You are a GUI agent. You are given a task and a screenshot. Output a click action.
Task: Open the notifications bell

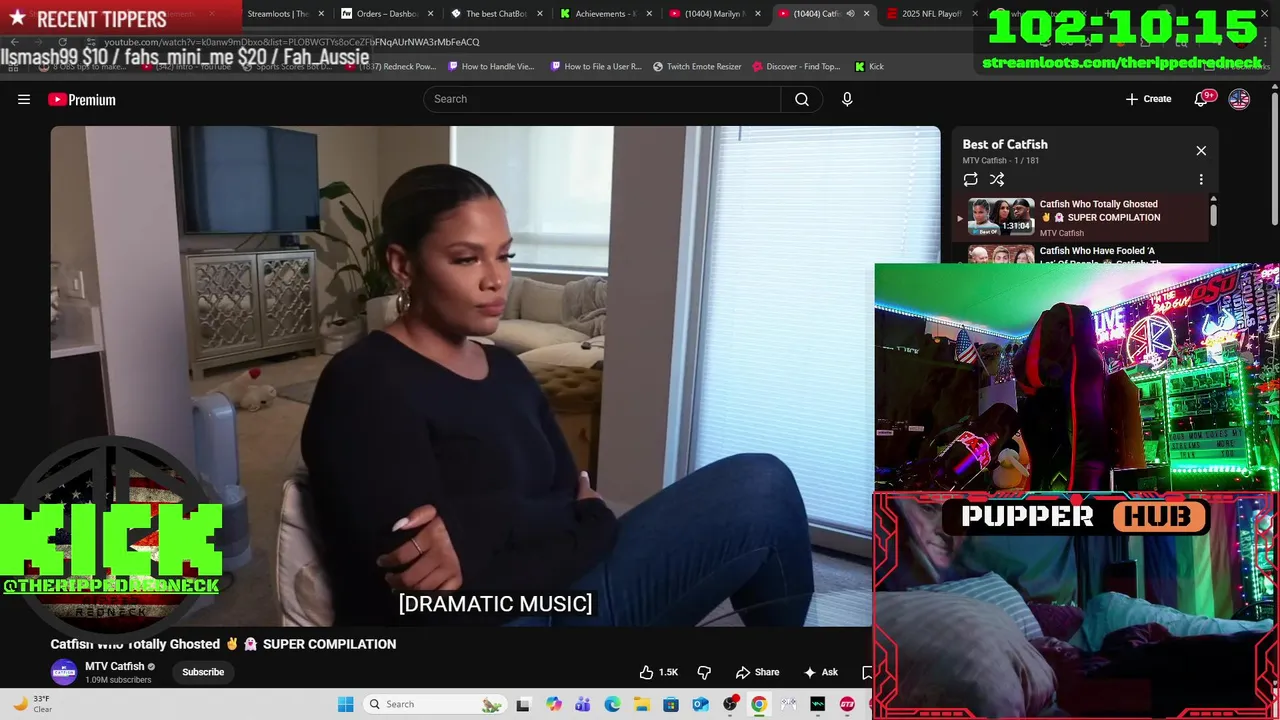click(1202, 99)
